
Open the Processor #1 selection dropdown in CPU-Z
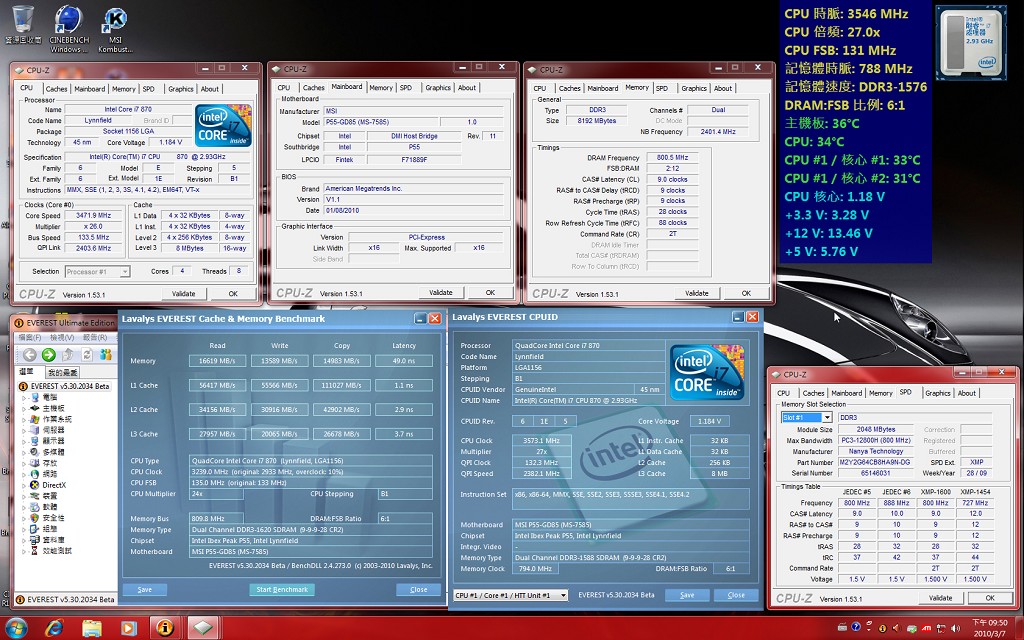tap(125, 272)
